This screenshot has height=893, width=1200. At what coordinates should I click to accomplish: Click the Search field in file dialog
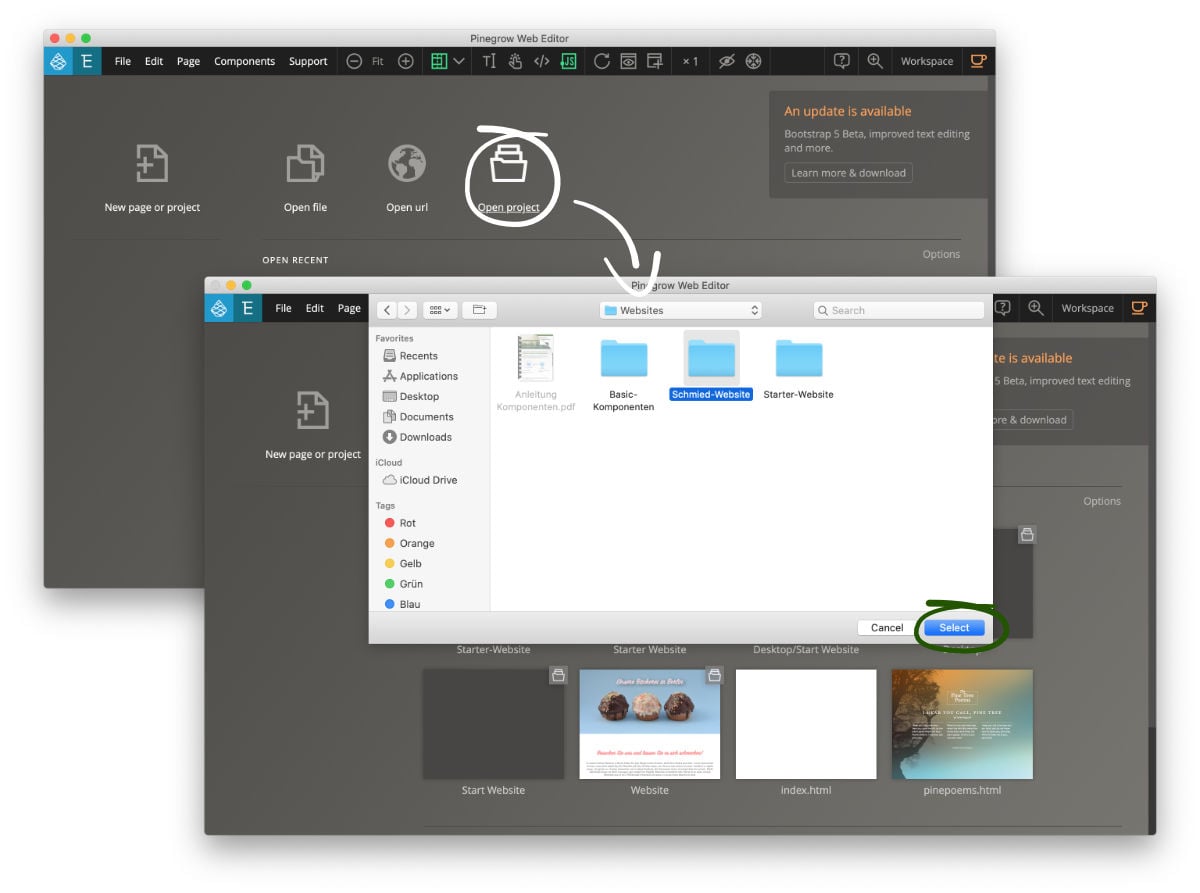tap(898, 310)
